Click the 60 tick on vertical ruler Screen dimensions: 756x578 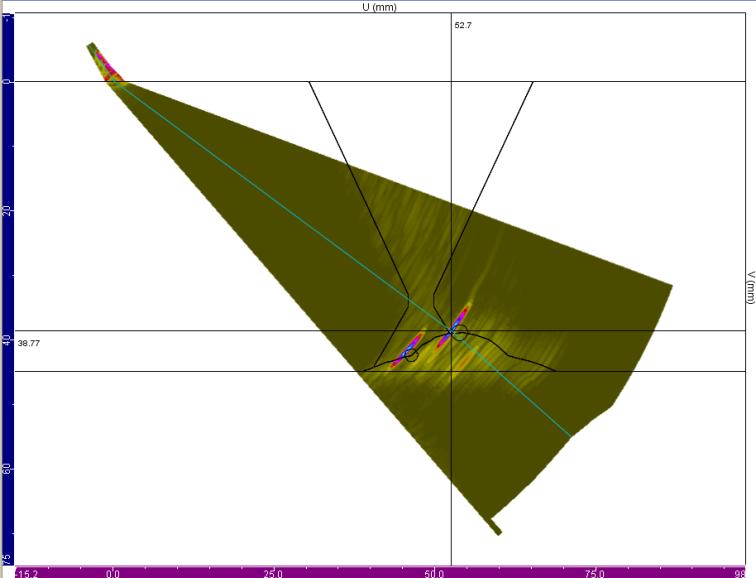click(x=7, y=468)
